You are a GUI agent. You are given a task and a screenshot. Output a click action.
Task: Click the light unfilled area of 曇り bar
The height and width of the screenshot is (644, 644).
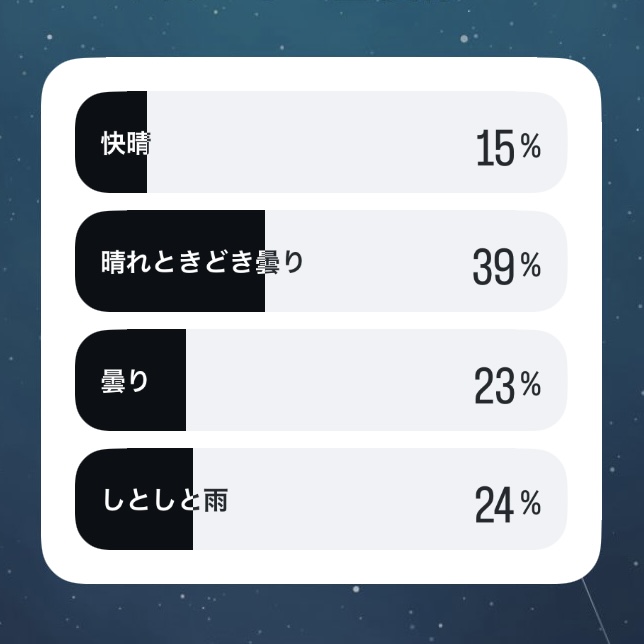(320, 381)
